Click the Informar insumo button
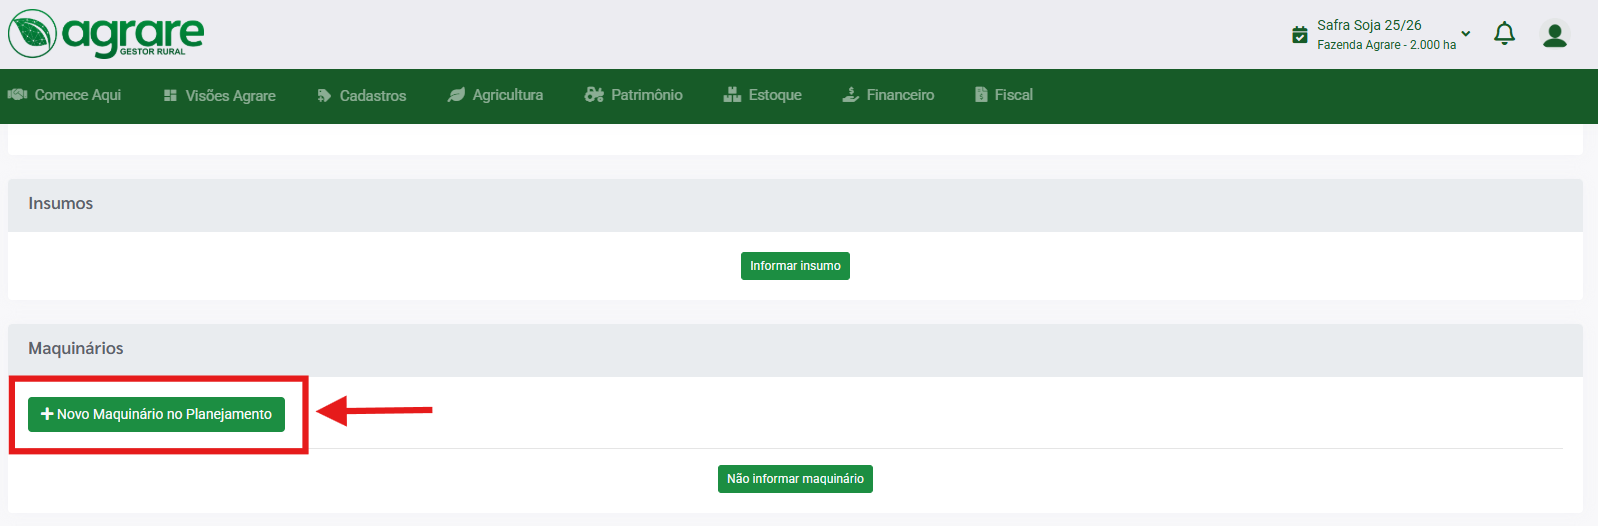Image resolution: width=1598 pixels, height=526 pixels. coord(795,266)
